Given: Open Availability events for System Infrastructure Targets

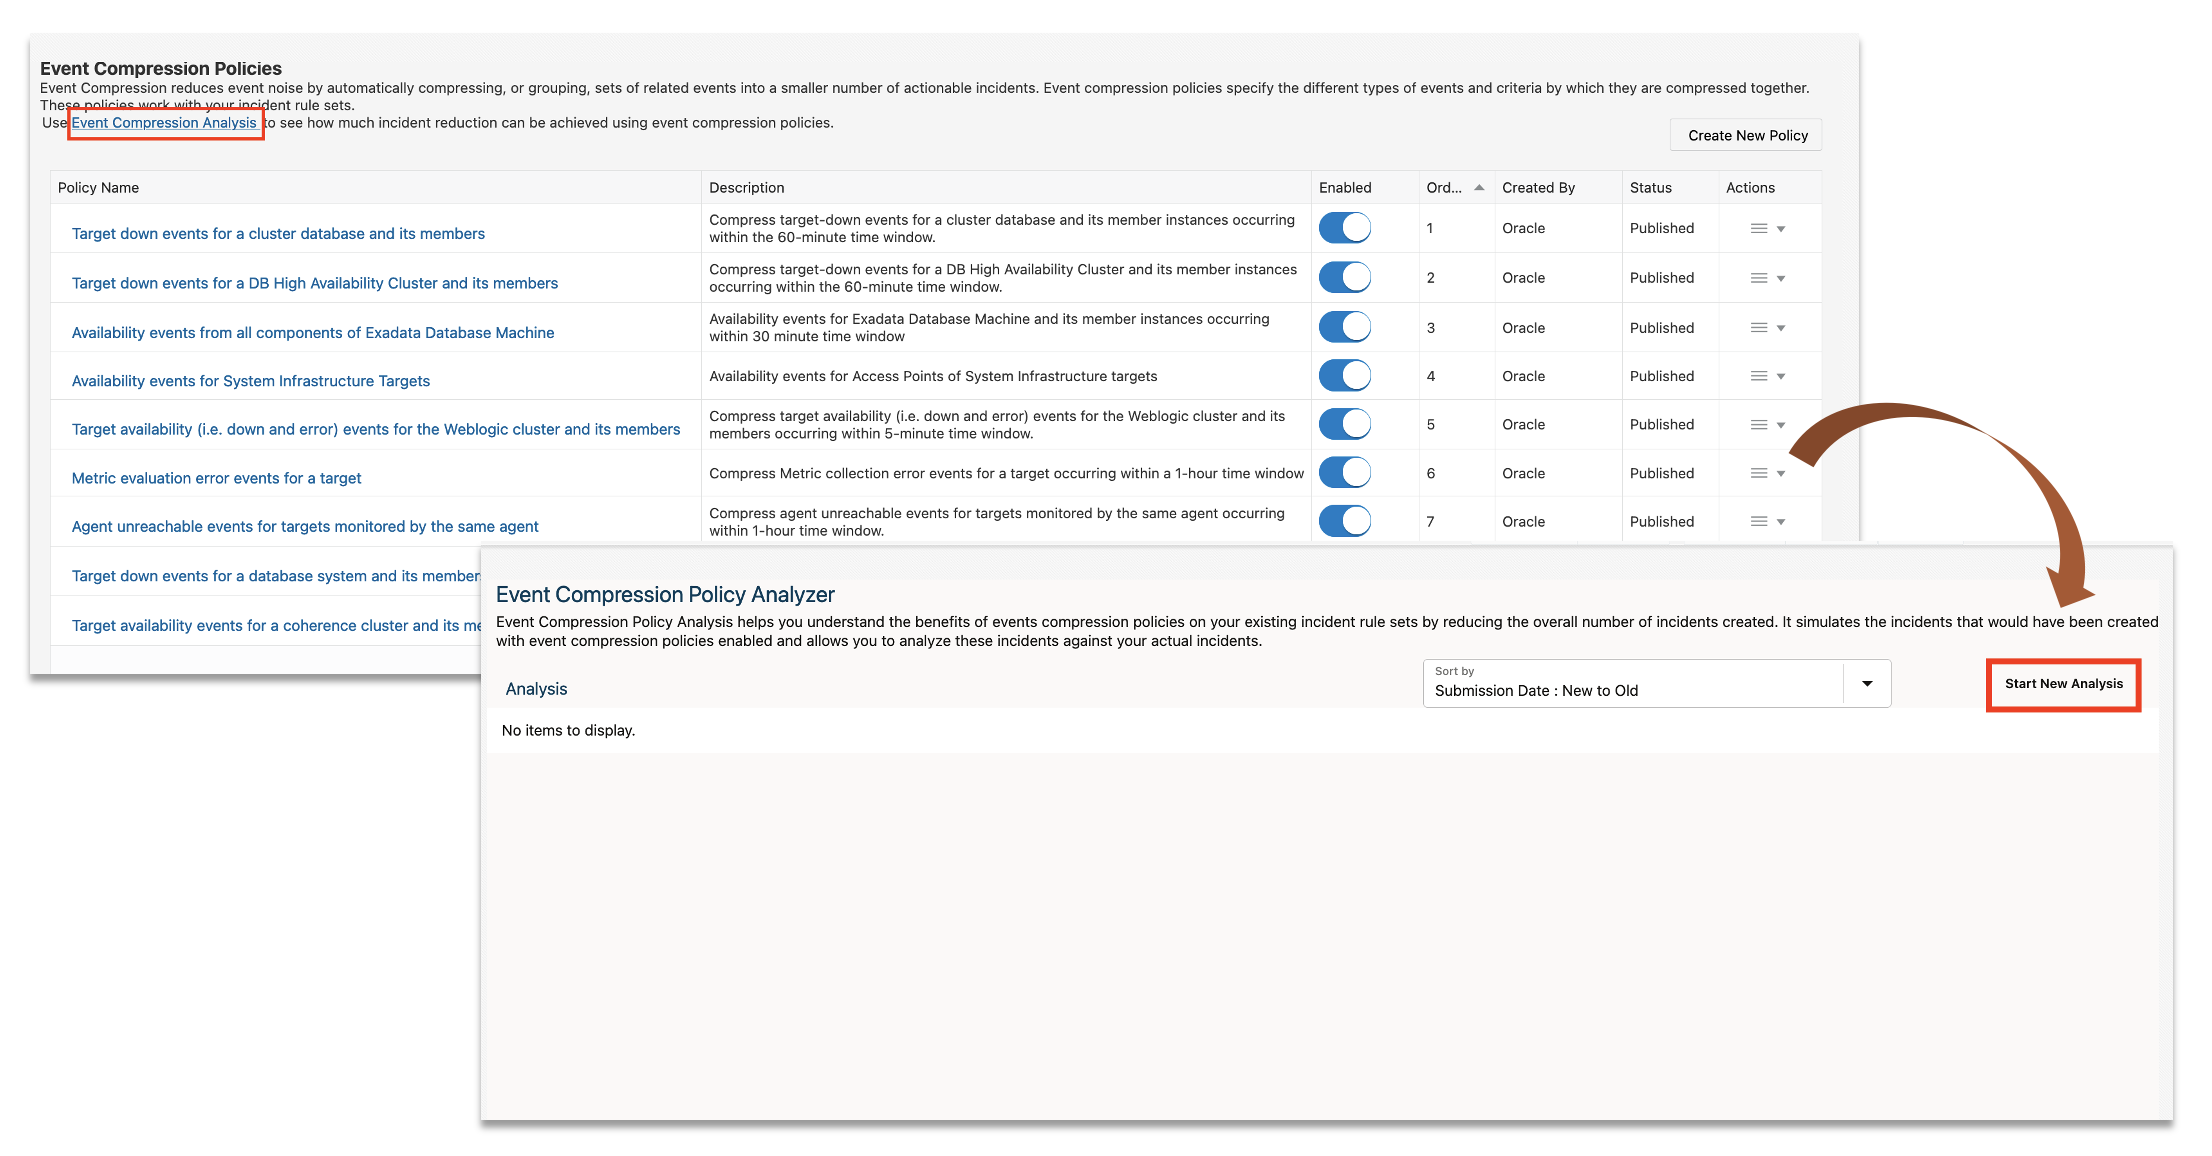Looking at the screenshot, I should [x=250, y=381].
